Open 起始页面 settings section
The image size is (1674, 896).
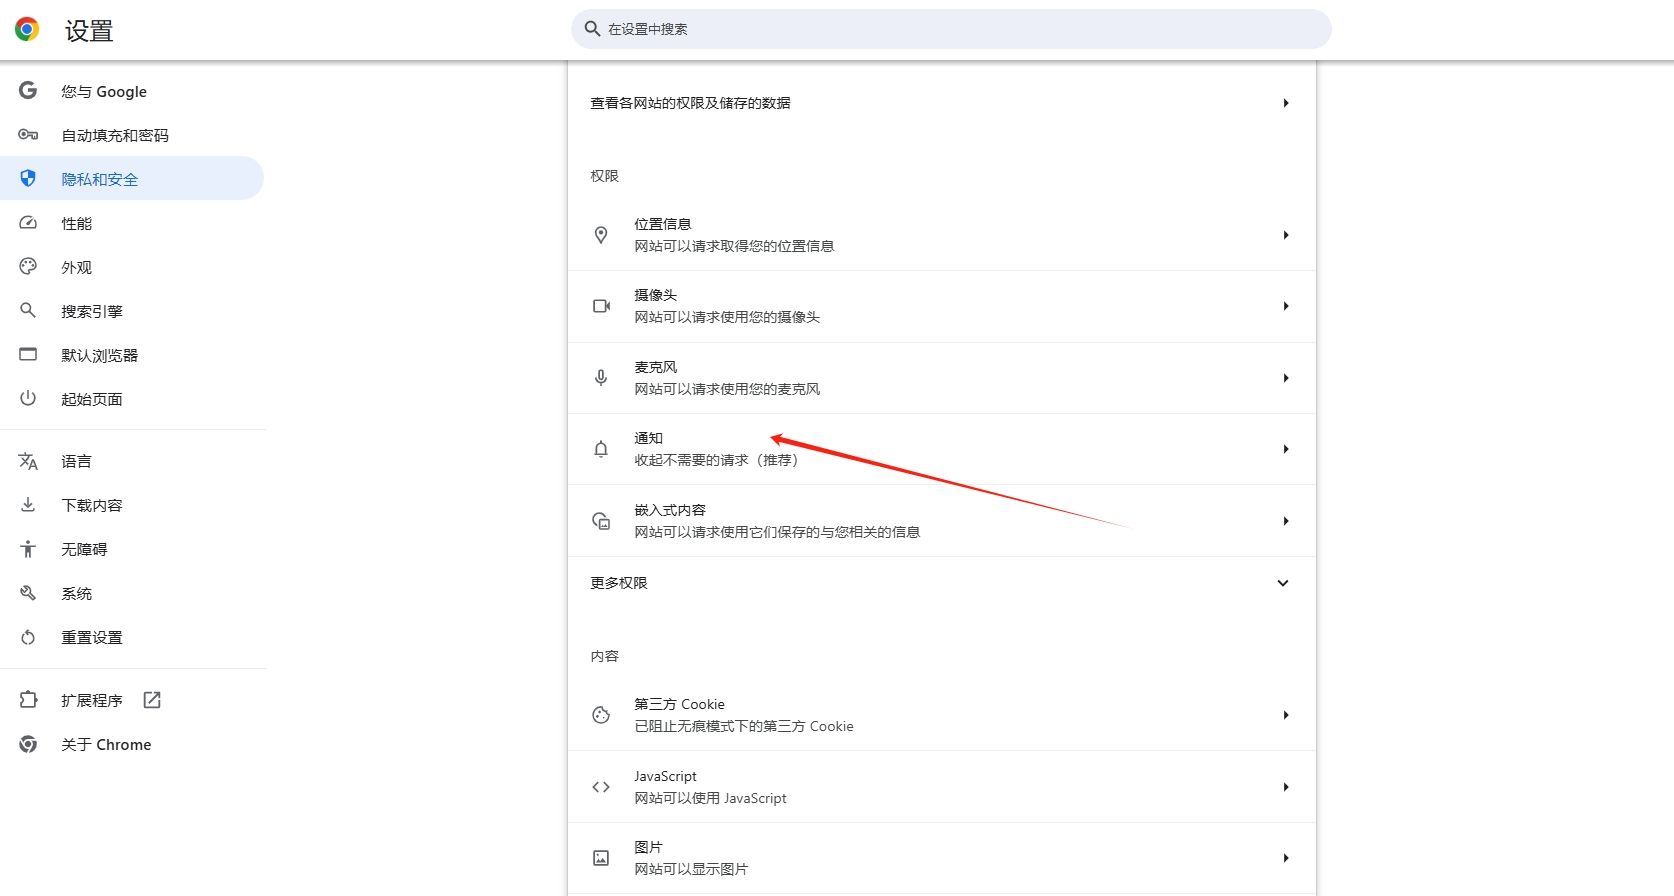point(132,399)
